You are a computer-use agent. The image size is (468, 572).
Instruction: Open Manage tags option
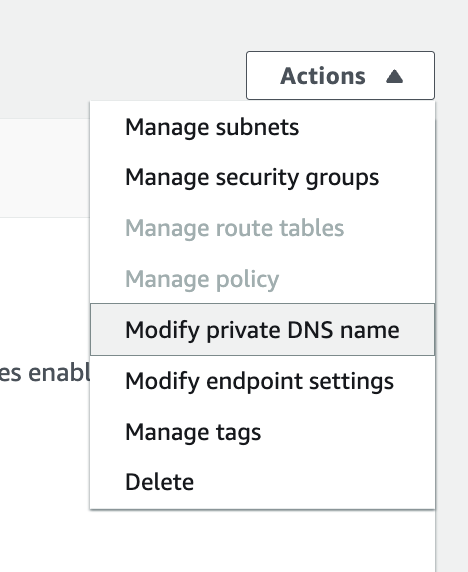(262, 432)
